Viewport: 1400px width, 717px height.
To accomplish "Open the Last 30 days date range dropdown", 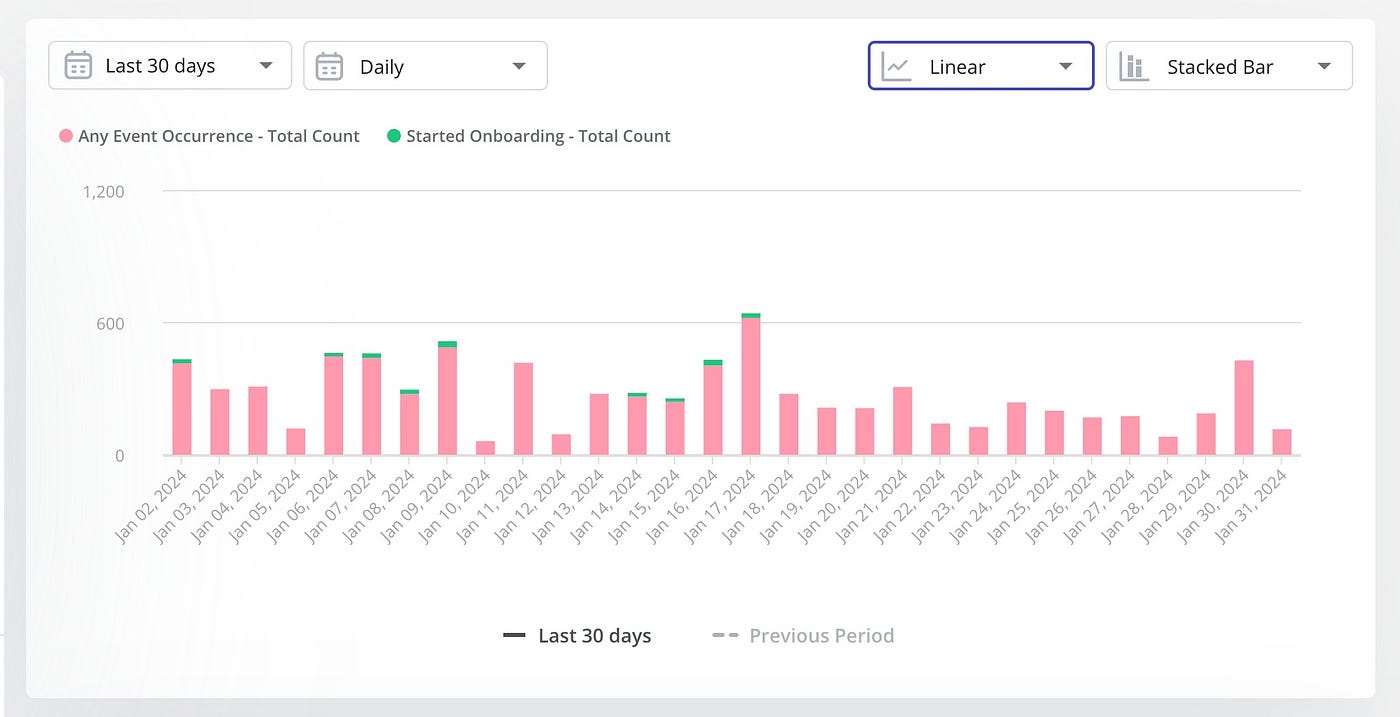I will (170, 66).
